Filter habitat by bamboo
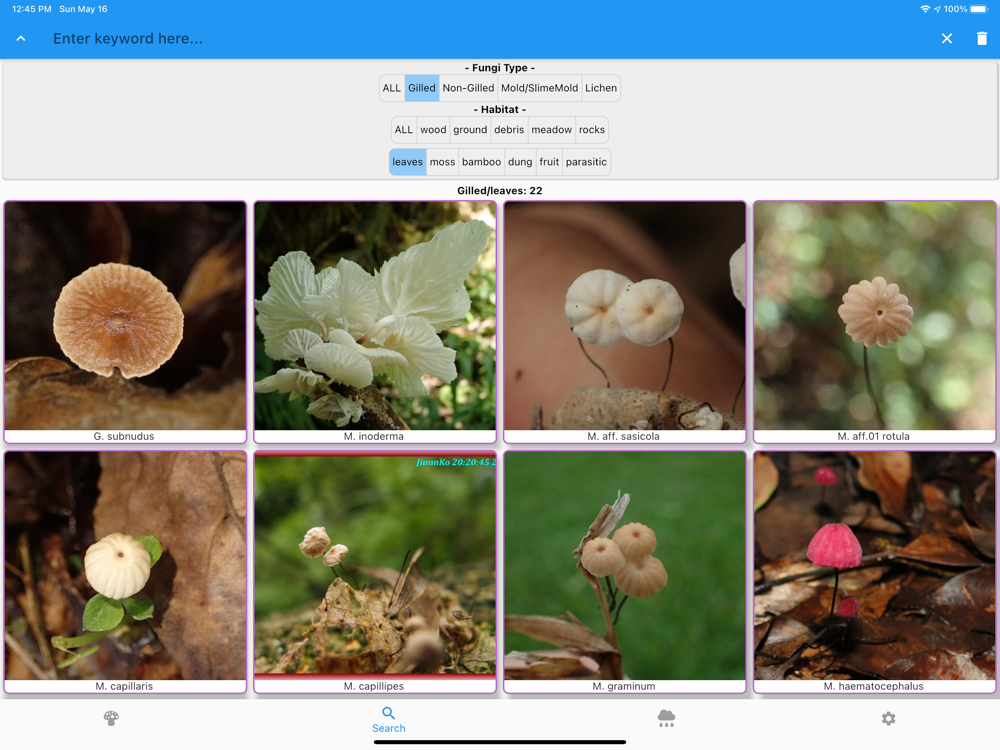Screen dimensions: 1000x750 pos(481,162)
